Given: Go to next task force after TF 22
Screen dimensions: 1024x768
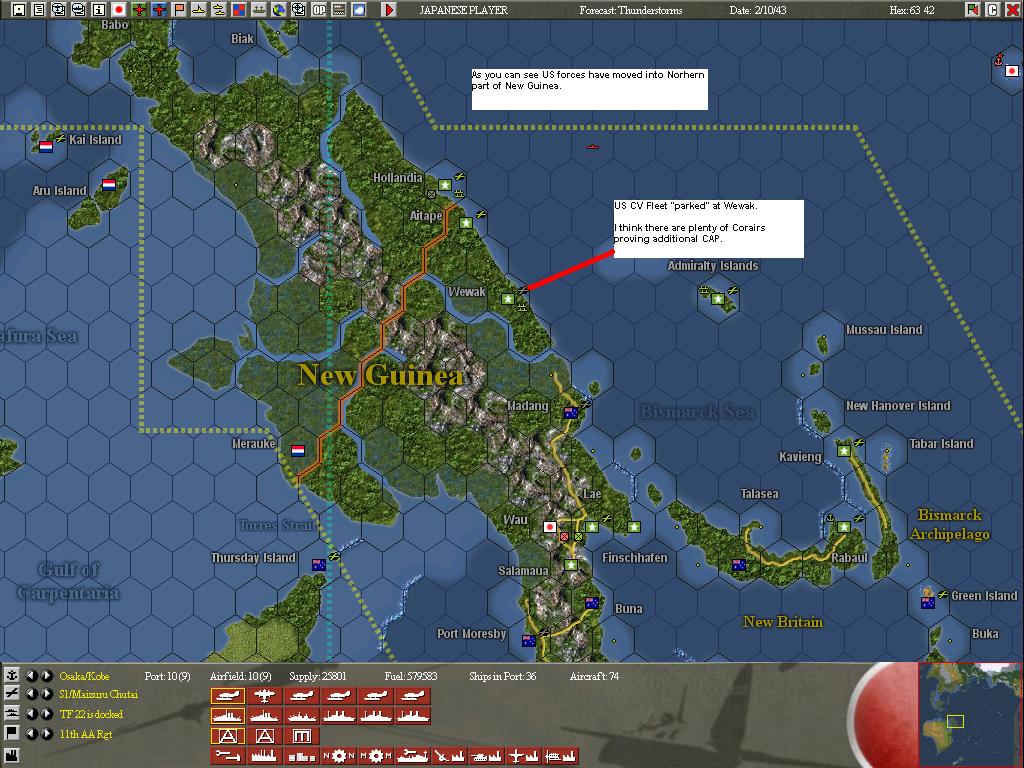Looking at the screenshot, I should (46, 714).
